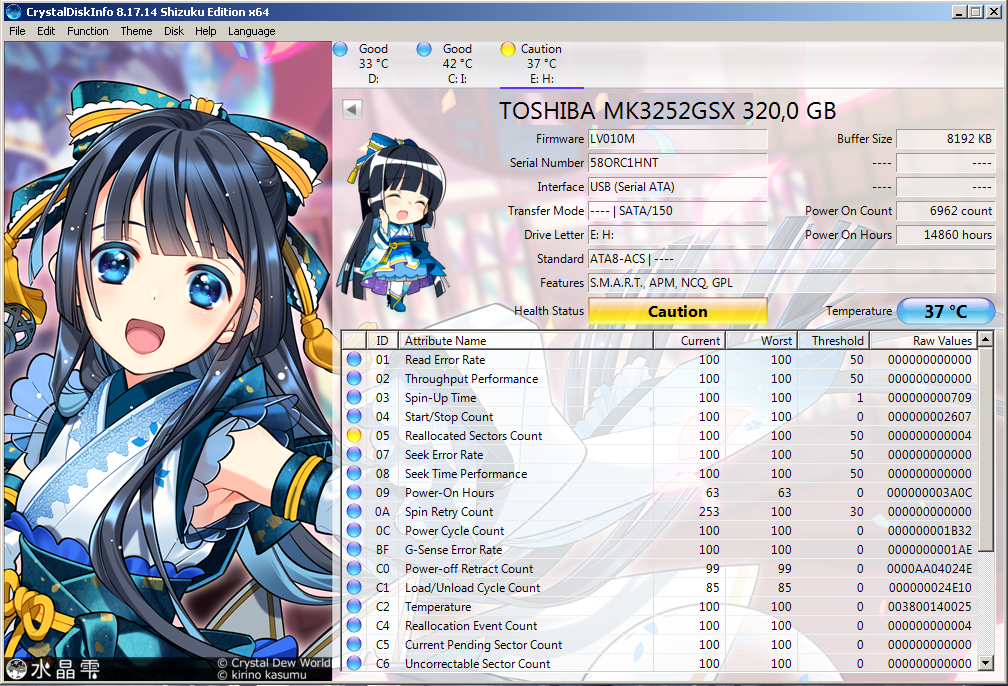Click the Power On Count value 6962 count
The width and height of the screenshot is (1008, 686).
(946, 211)
